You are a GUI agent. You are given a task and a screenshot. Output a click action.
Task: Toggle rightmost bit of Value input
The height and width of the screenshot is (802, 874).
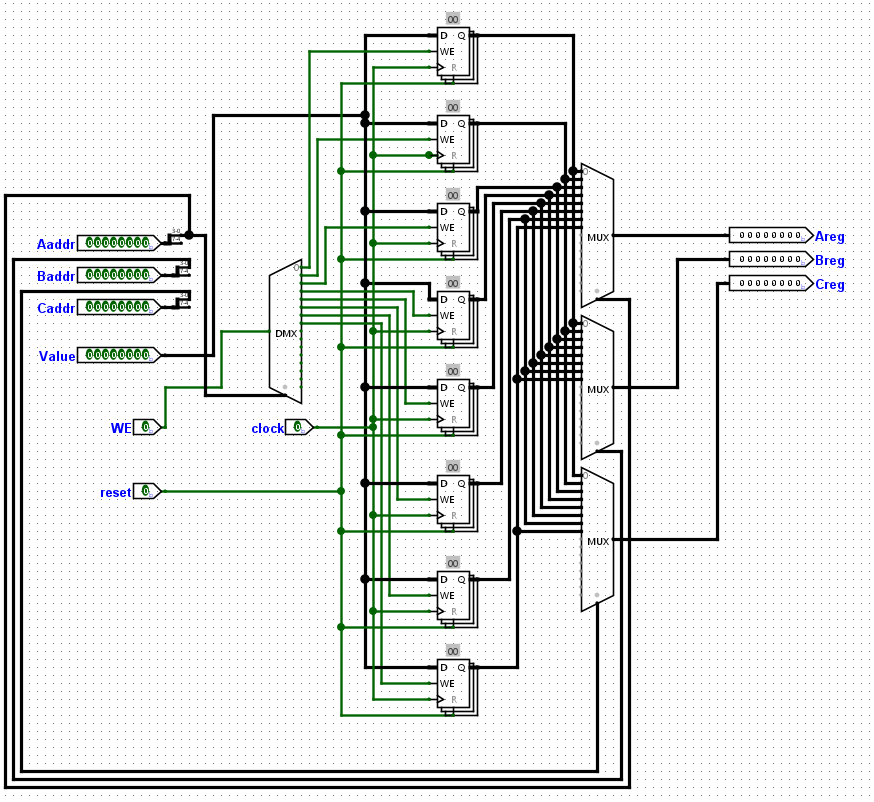click(145, 355)
